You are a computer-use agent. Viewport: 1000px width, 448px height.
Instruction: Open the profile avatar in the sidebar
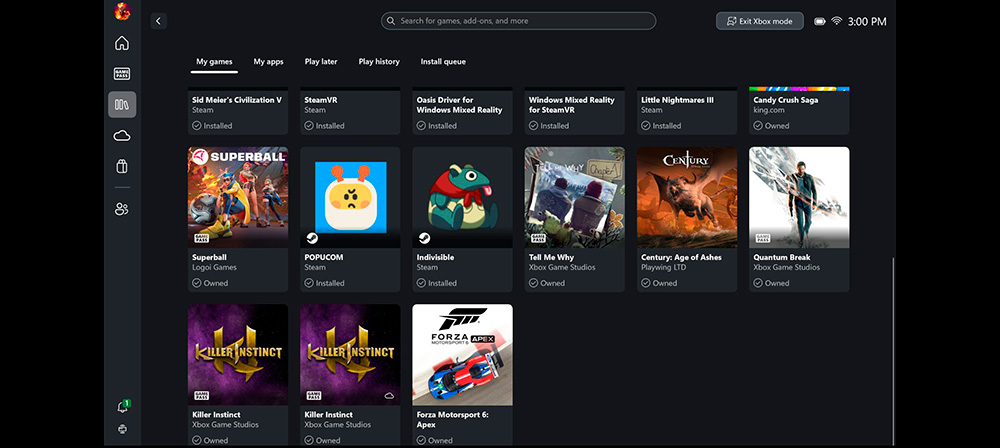tap(122, 11)
